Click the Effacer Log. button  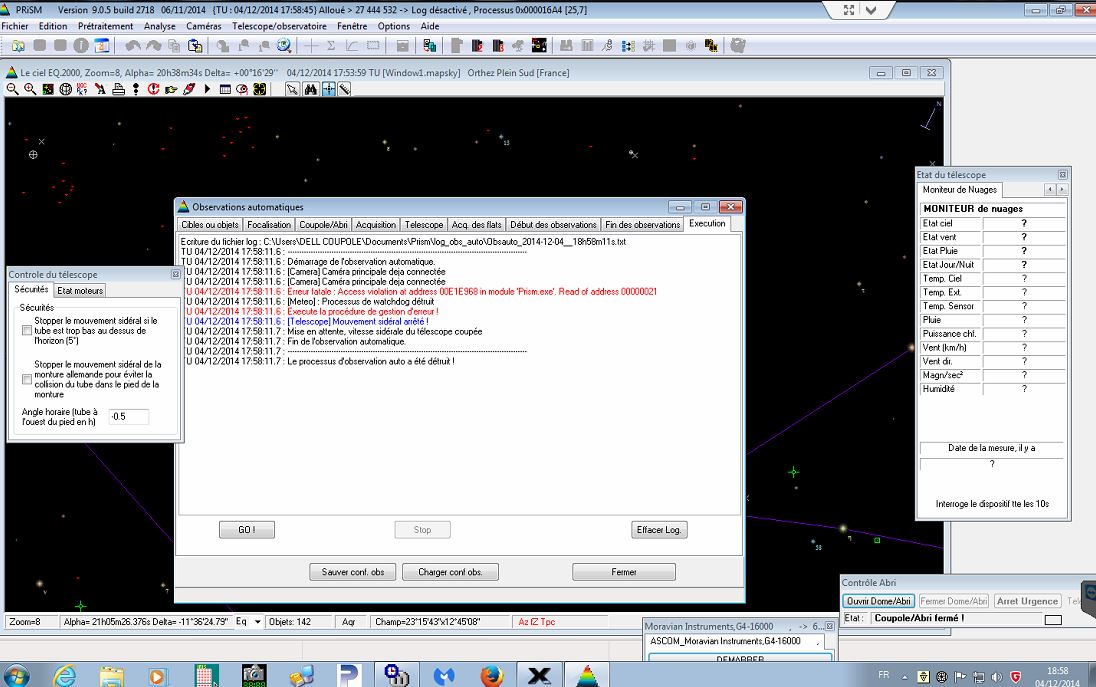(x=660, y=530)
